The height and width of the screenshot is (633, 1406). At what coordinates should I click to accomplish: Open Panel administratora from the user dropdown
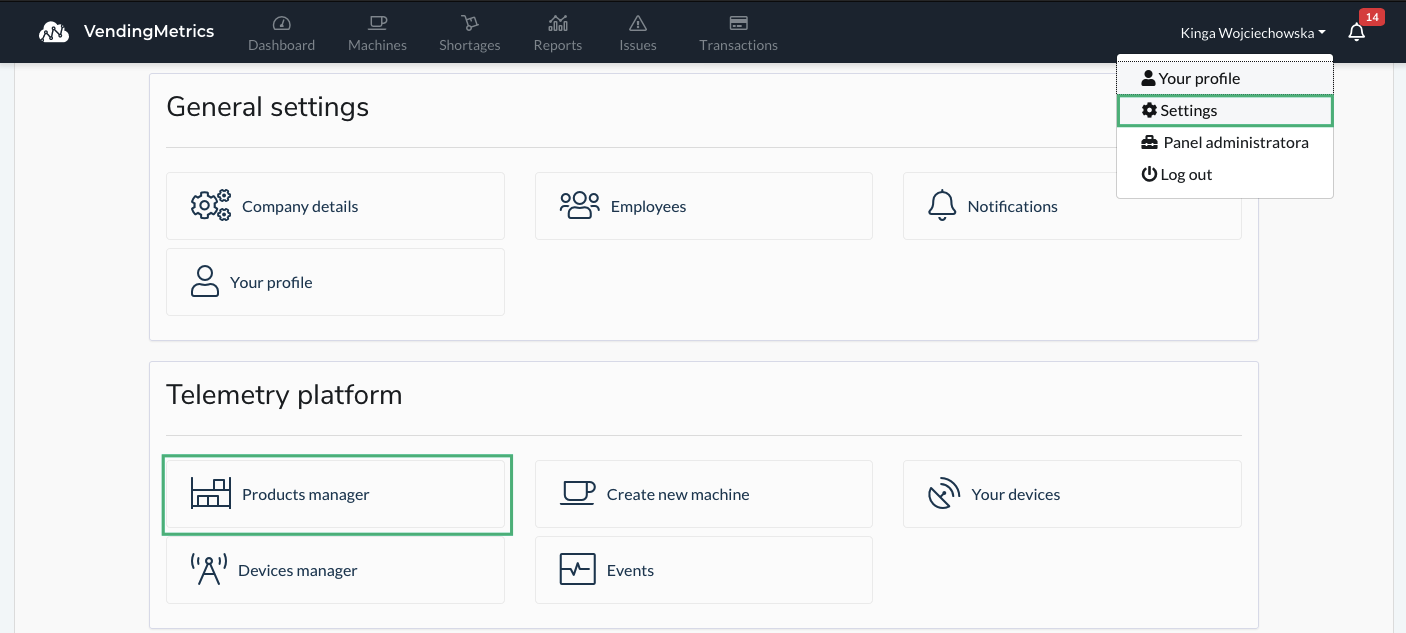coord(1225,142)
